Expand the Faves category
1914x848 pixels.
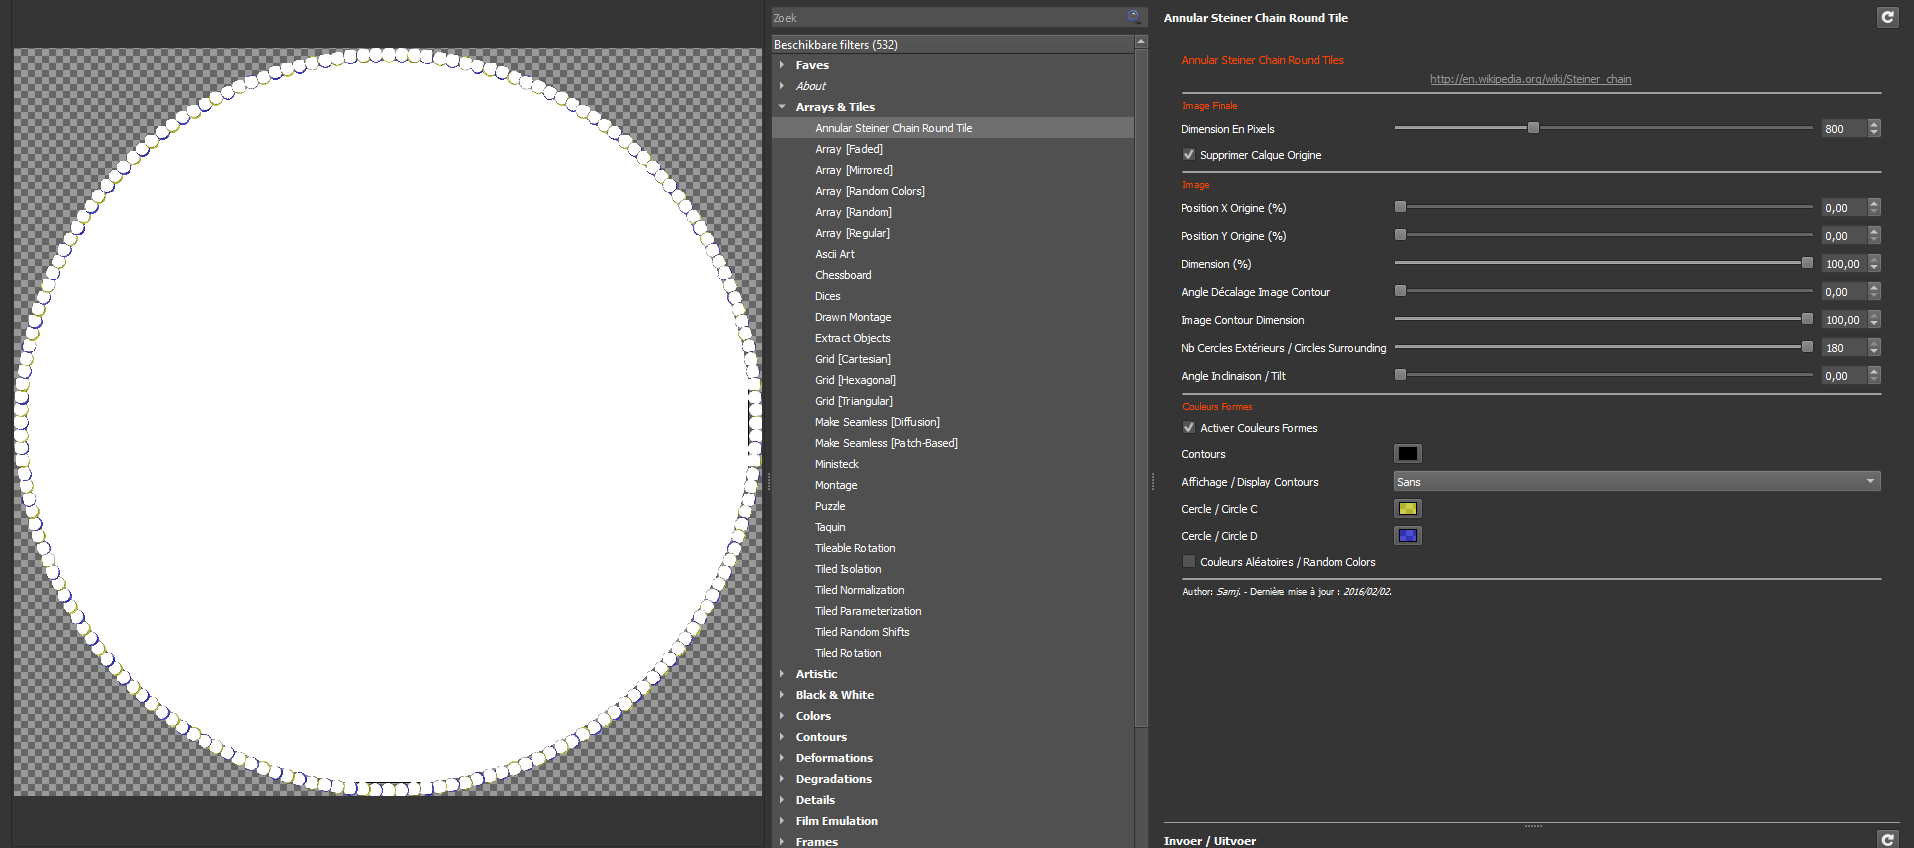(x=782, y=65)
